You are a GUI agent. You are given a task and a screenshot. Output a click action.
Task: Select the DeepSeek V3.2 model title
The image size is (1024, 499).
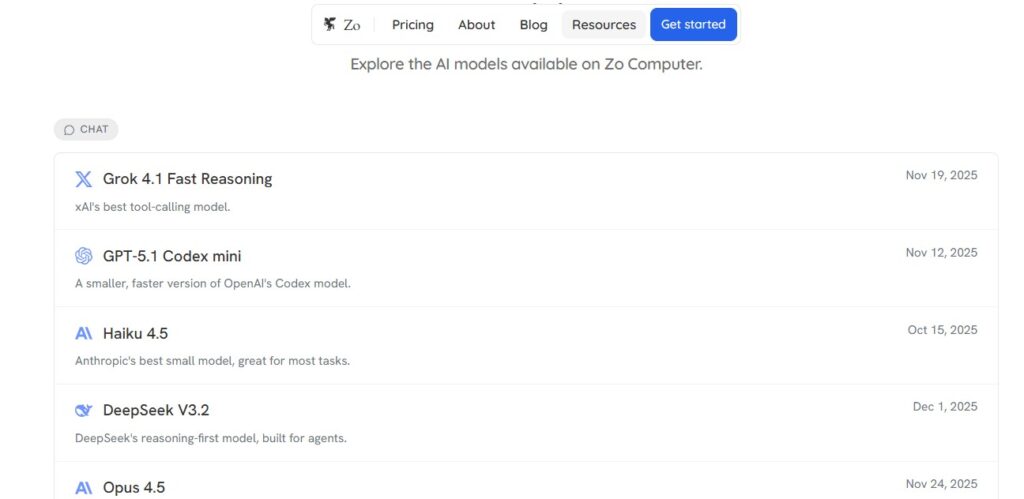click(x=156, y=410)
